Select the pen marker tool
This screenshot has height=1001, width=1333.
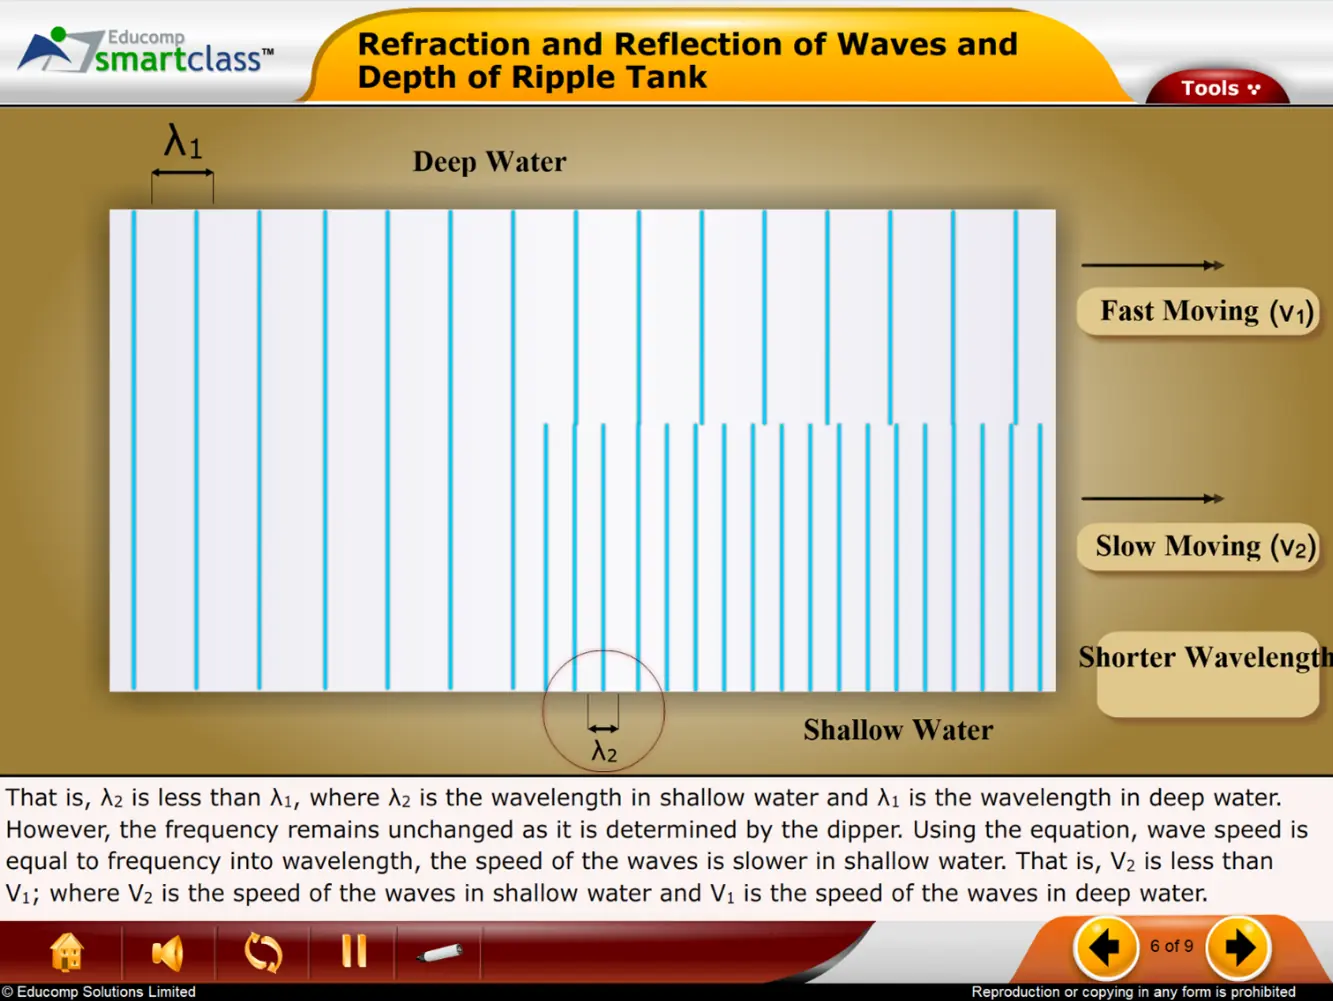(x=440, y=953)
